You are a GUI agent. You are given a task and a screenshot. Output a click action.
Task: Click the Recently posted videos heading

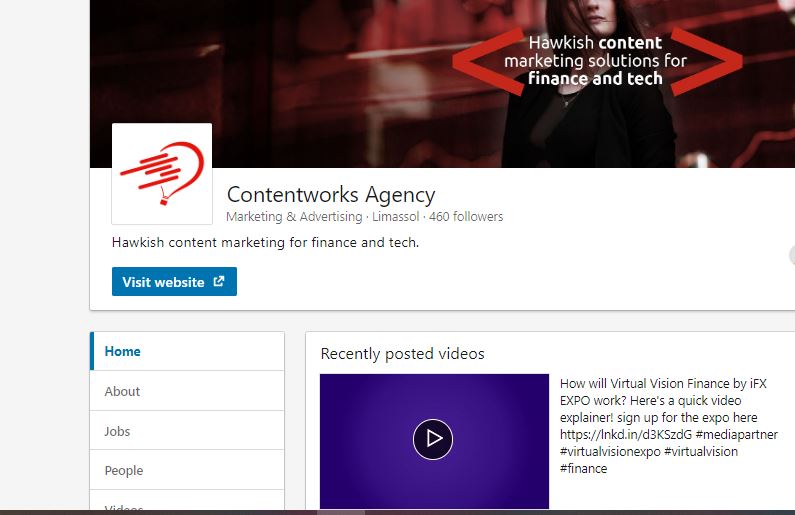[x=403, y=353]
